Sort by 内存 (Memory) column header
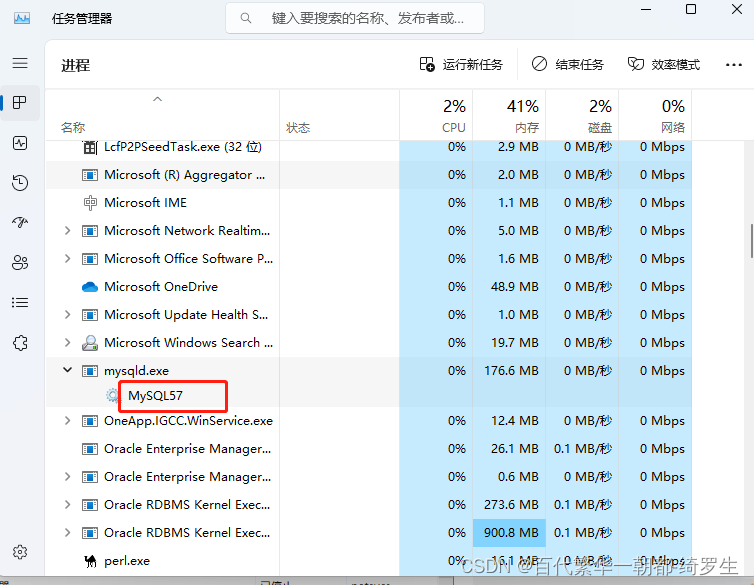Image resolution: width=754 pixels, height=585 pixels. tap(509, 115)
